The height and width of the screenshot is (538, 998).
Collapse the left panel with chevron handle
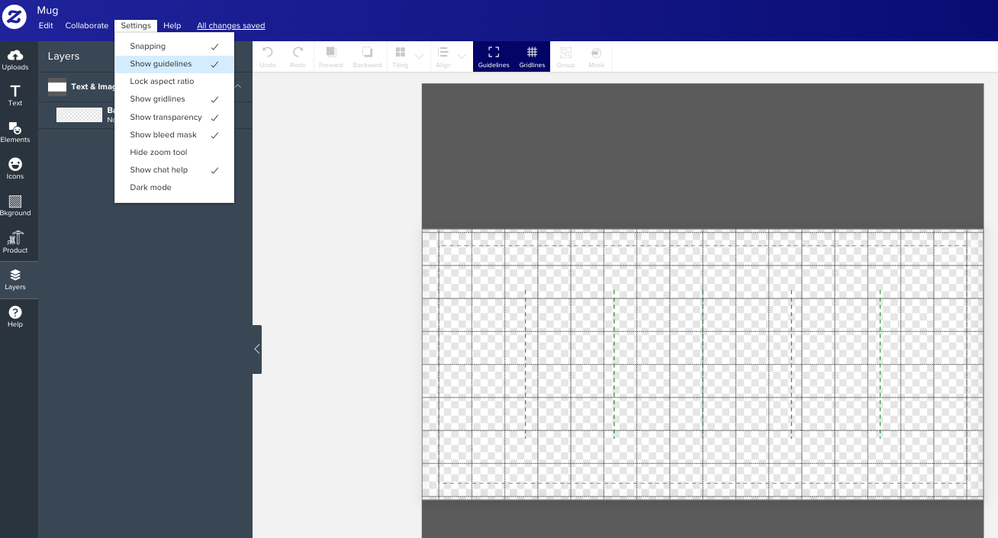257,349
